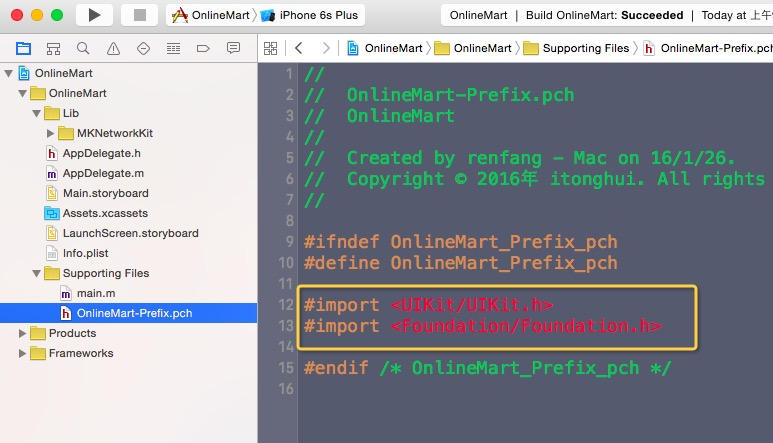Open the Test navigator
Viewport: 773px width, 443px height.
coord(143,48)
